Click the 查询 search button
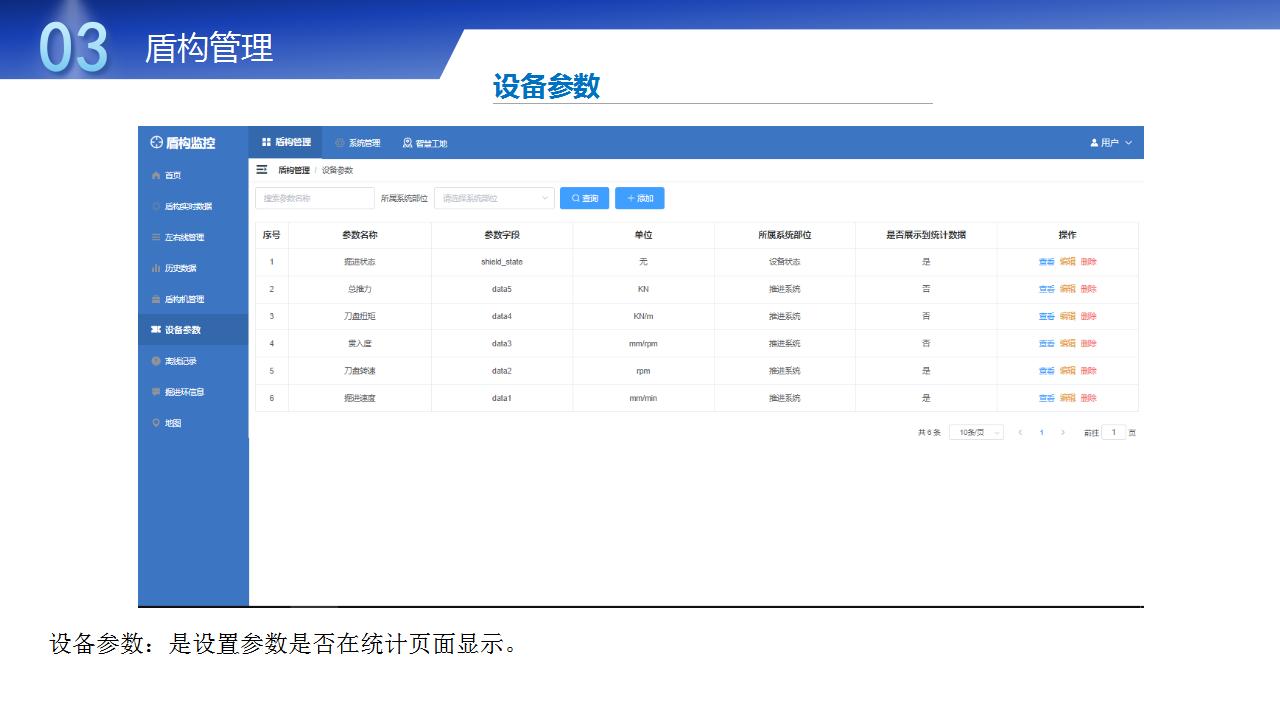 pos(584,199)
